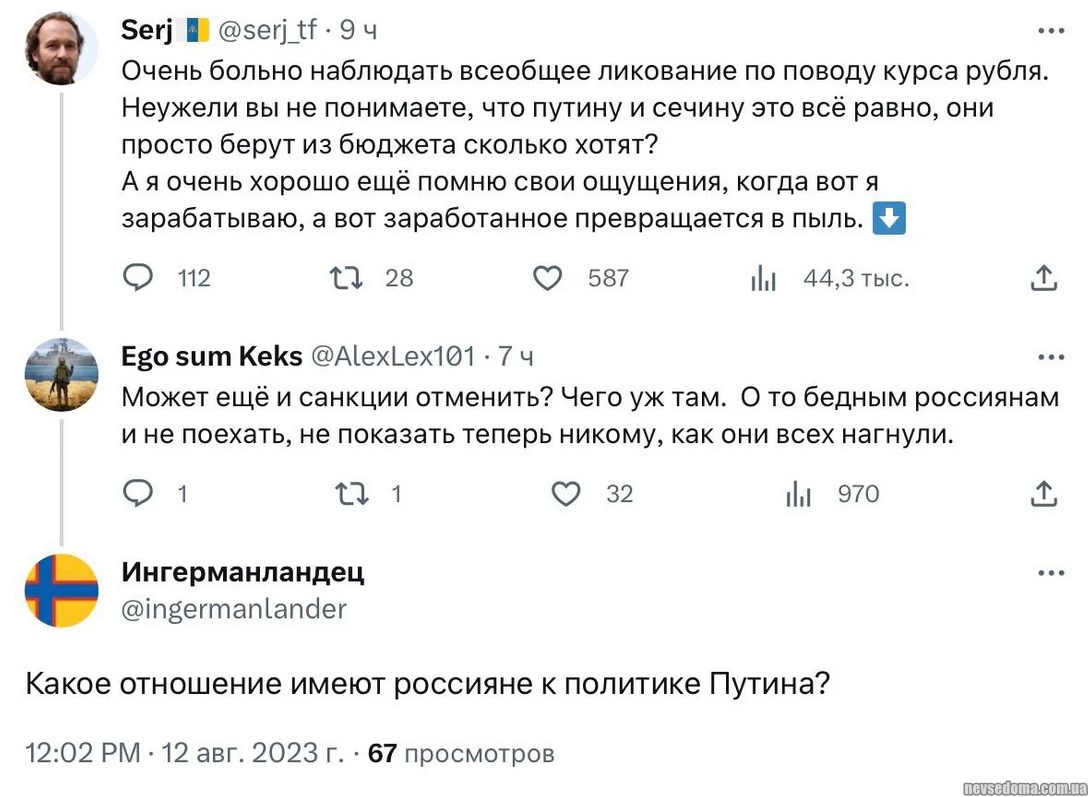Reply to Ego sum Keks tweet

[x=137, y=493]
